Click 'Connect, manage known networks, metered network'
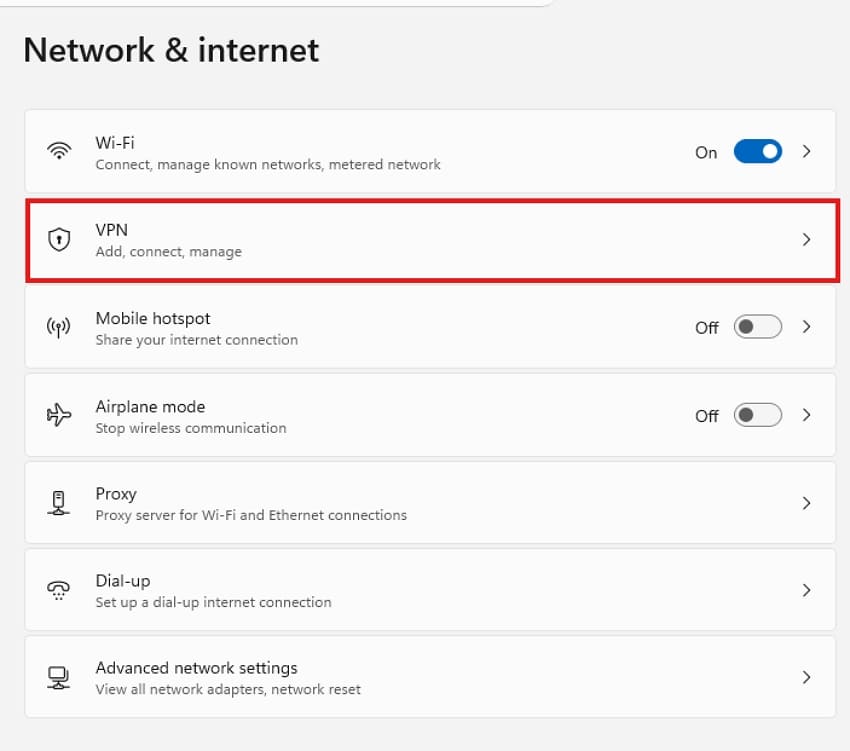850x751 pixels. [x=268, y=164]
